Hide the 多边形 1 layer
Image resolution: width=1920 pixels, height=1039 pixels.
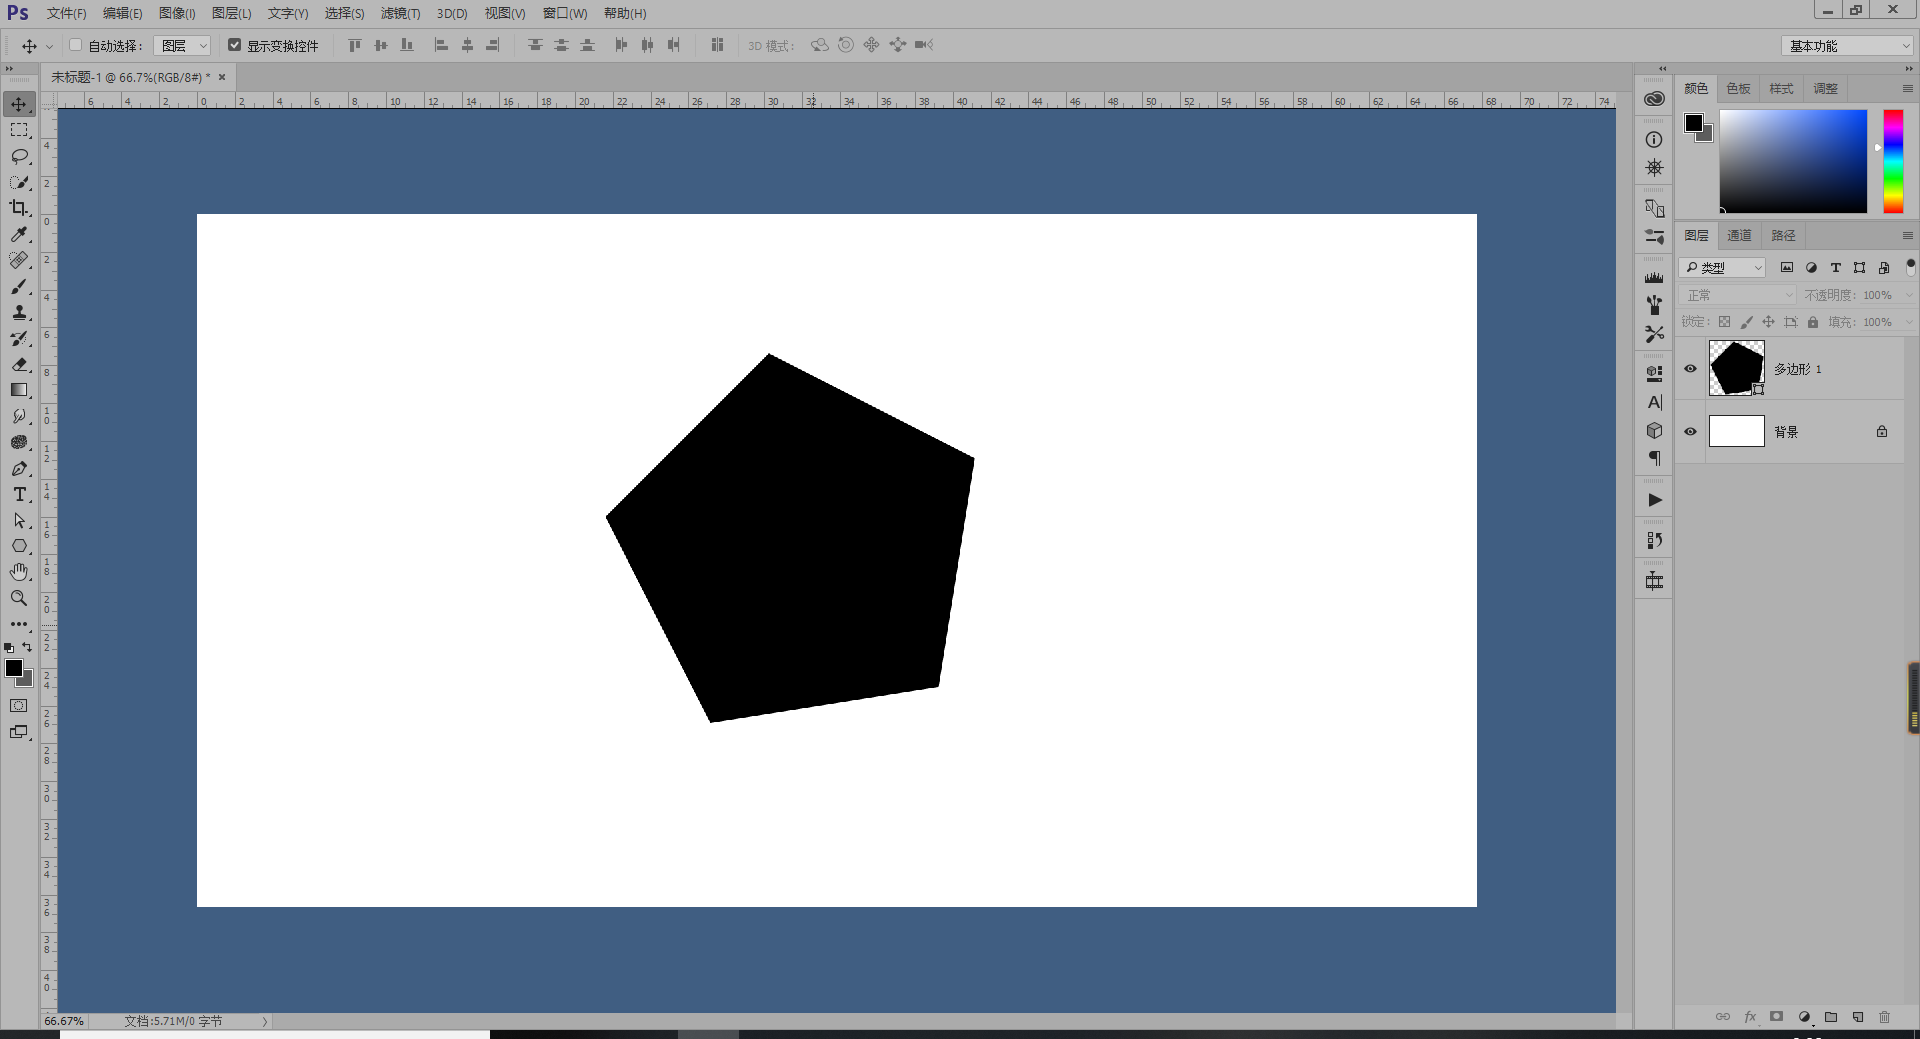[x=1690, y=368]
